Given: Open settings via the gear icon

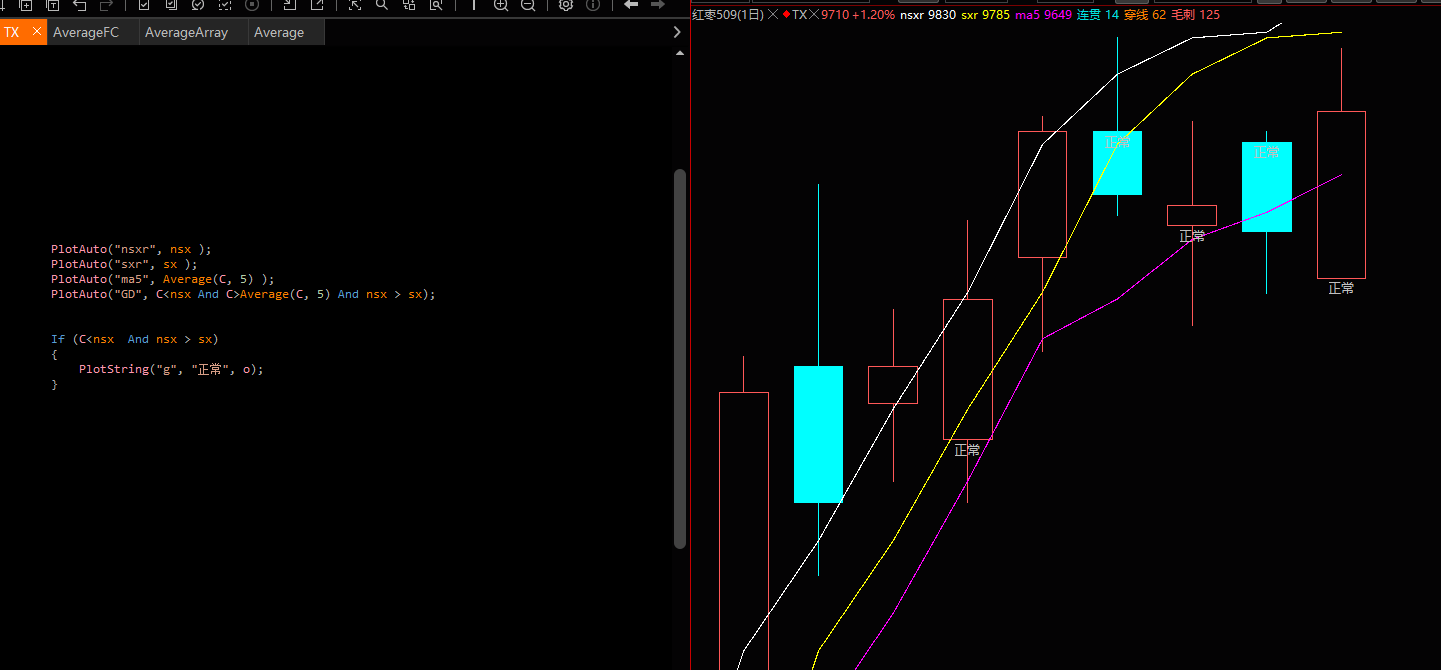Looking at the screenshot, I should pyautogui.click(x=566, y=5).
